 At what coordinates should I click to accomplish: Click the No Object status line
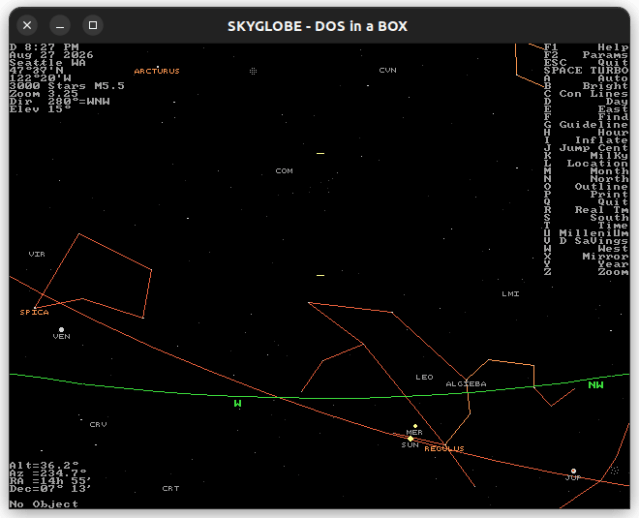pos(44,504)
